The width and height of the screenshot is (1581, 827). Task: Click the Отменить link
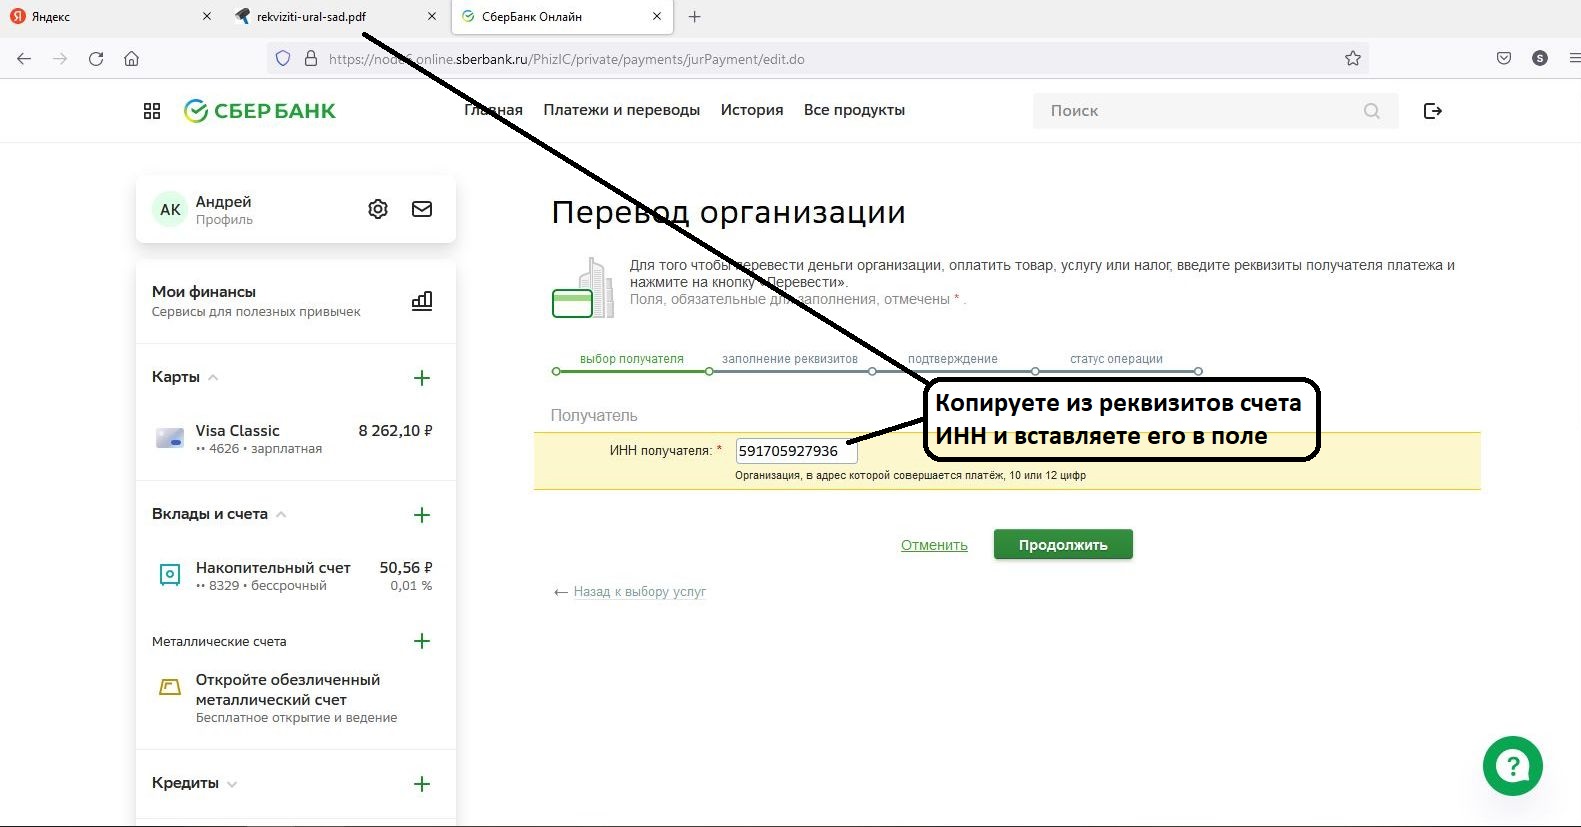tap(934, 545)
